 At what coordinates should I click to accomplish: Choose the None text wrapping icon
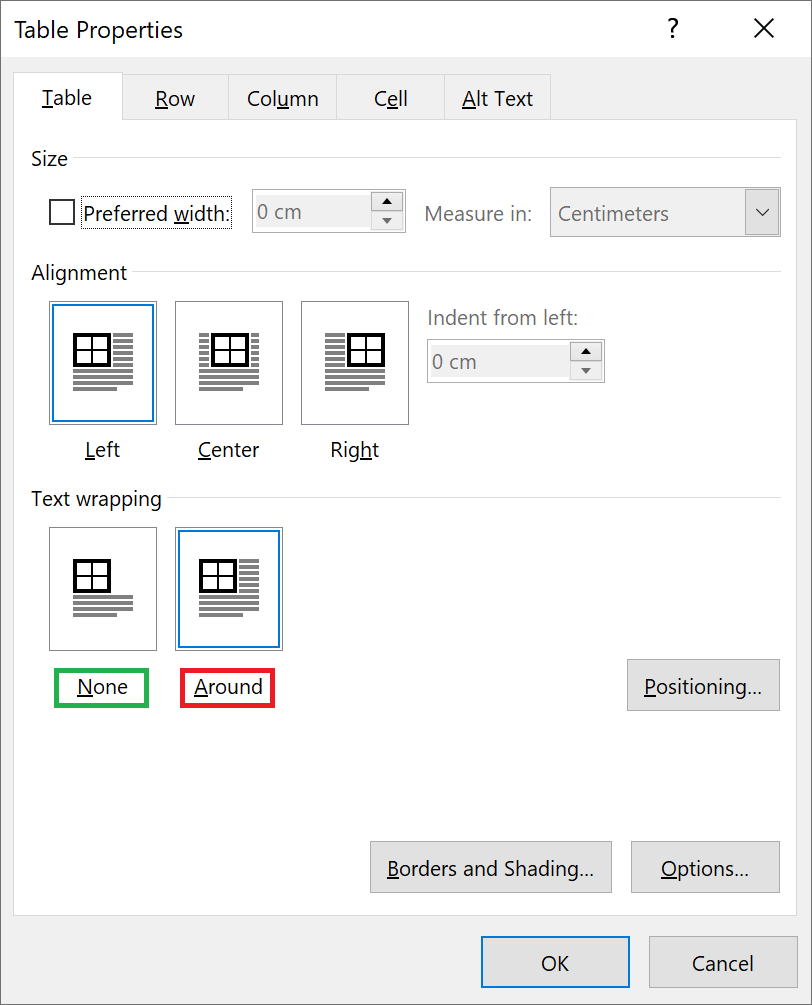(103, 588)
